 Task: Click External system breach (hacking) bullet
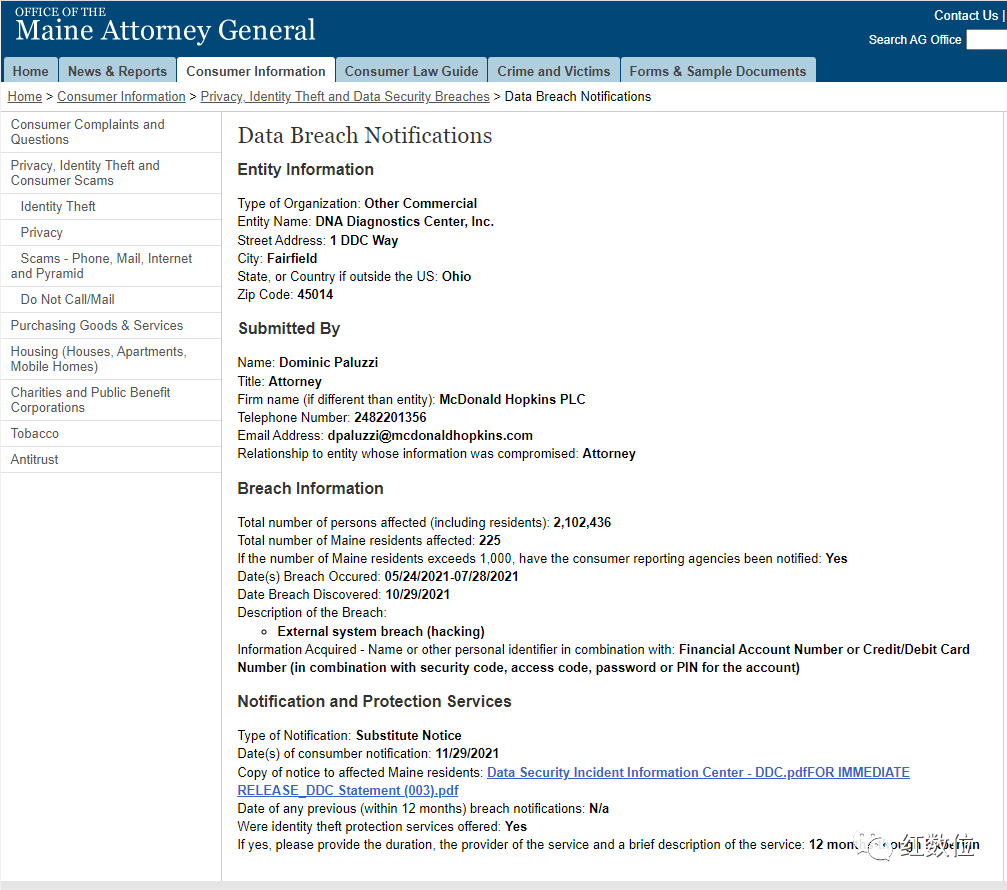(381, 632)
